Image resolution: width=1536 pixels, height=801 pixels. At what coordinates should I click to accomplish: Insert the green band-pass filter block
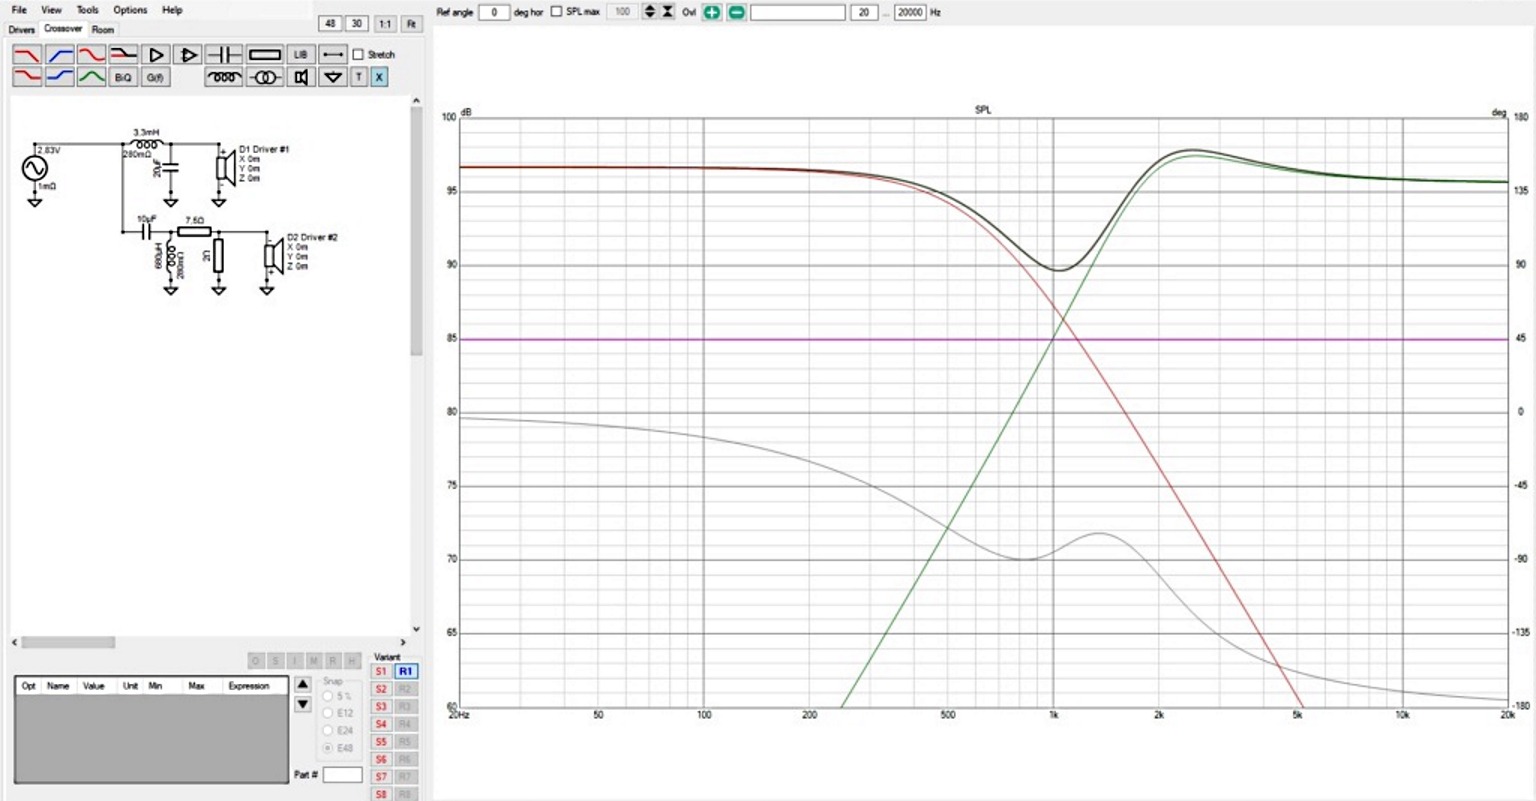pyautogui.click(x=91, y=77)
